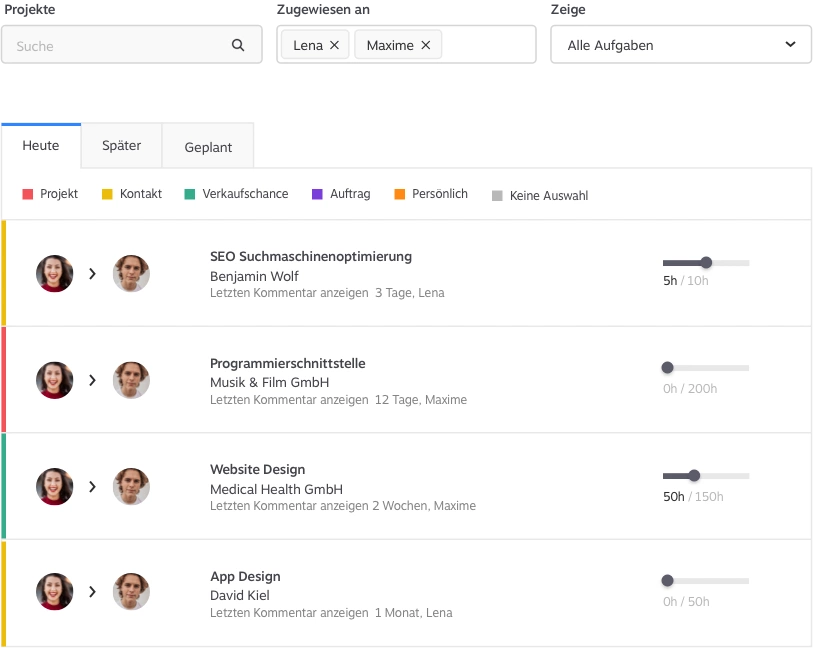Click the gray Keine Auswahl legend swatch
The height and width of the screenshot is (648, 813).
[497, 196]
